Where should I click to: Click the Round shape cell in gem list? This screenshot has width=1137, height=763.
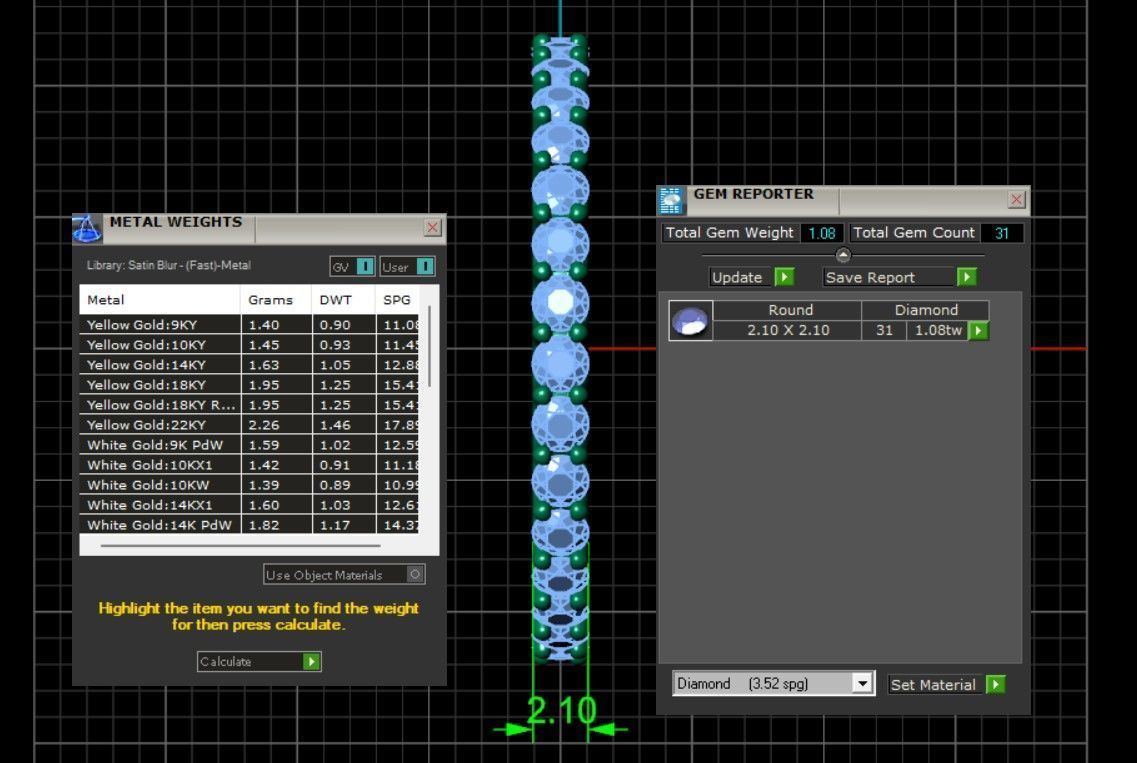[787, 310]
